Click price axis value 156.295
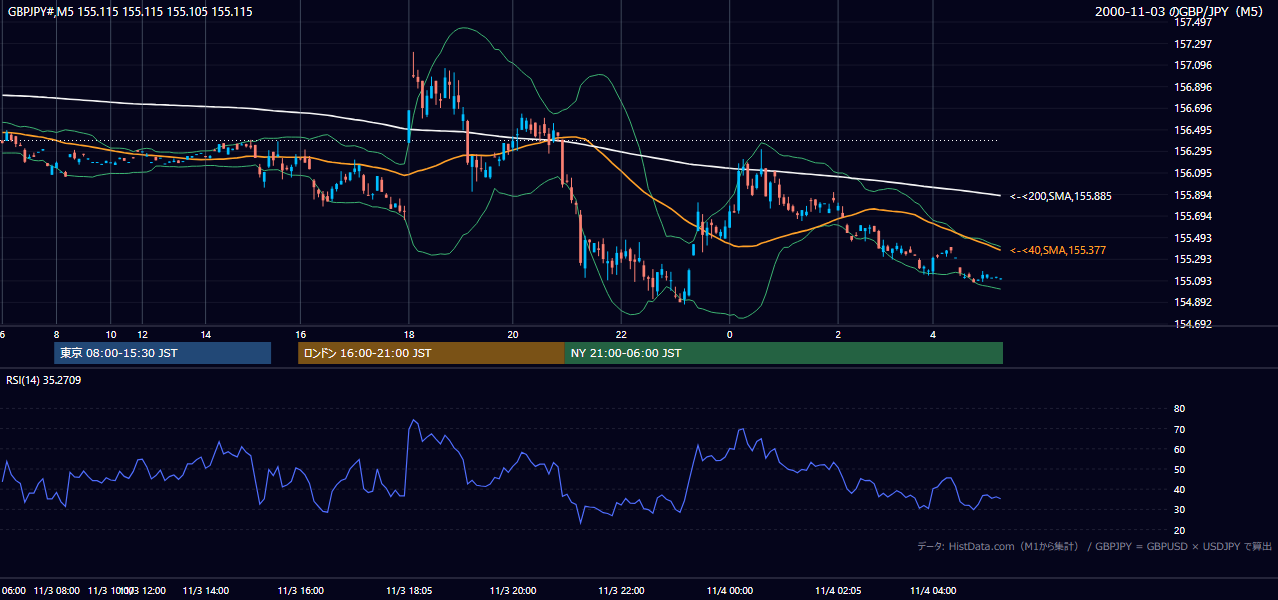The height and width of the screenshot is (600, 1278). pos(1194,152)
